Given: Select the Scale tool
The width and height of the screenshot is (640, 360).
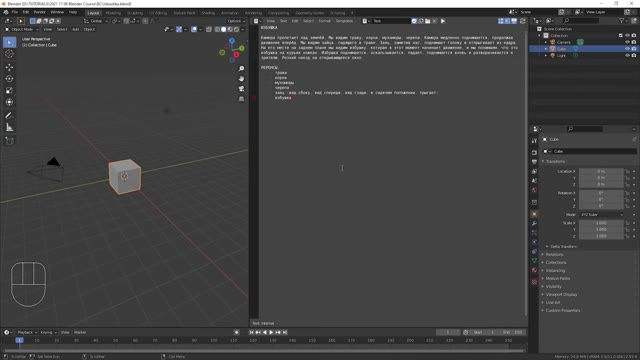Looking at the screenshot, I should point(9,91).
